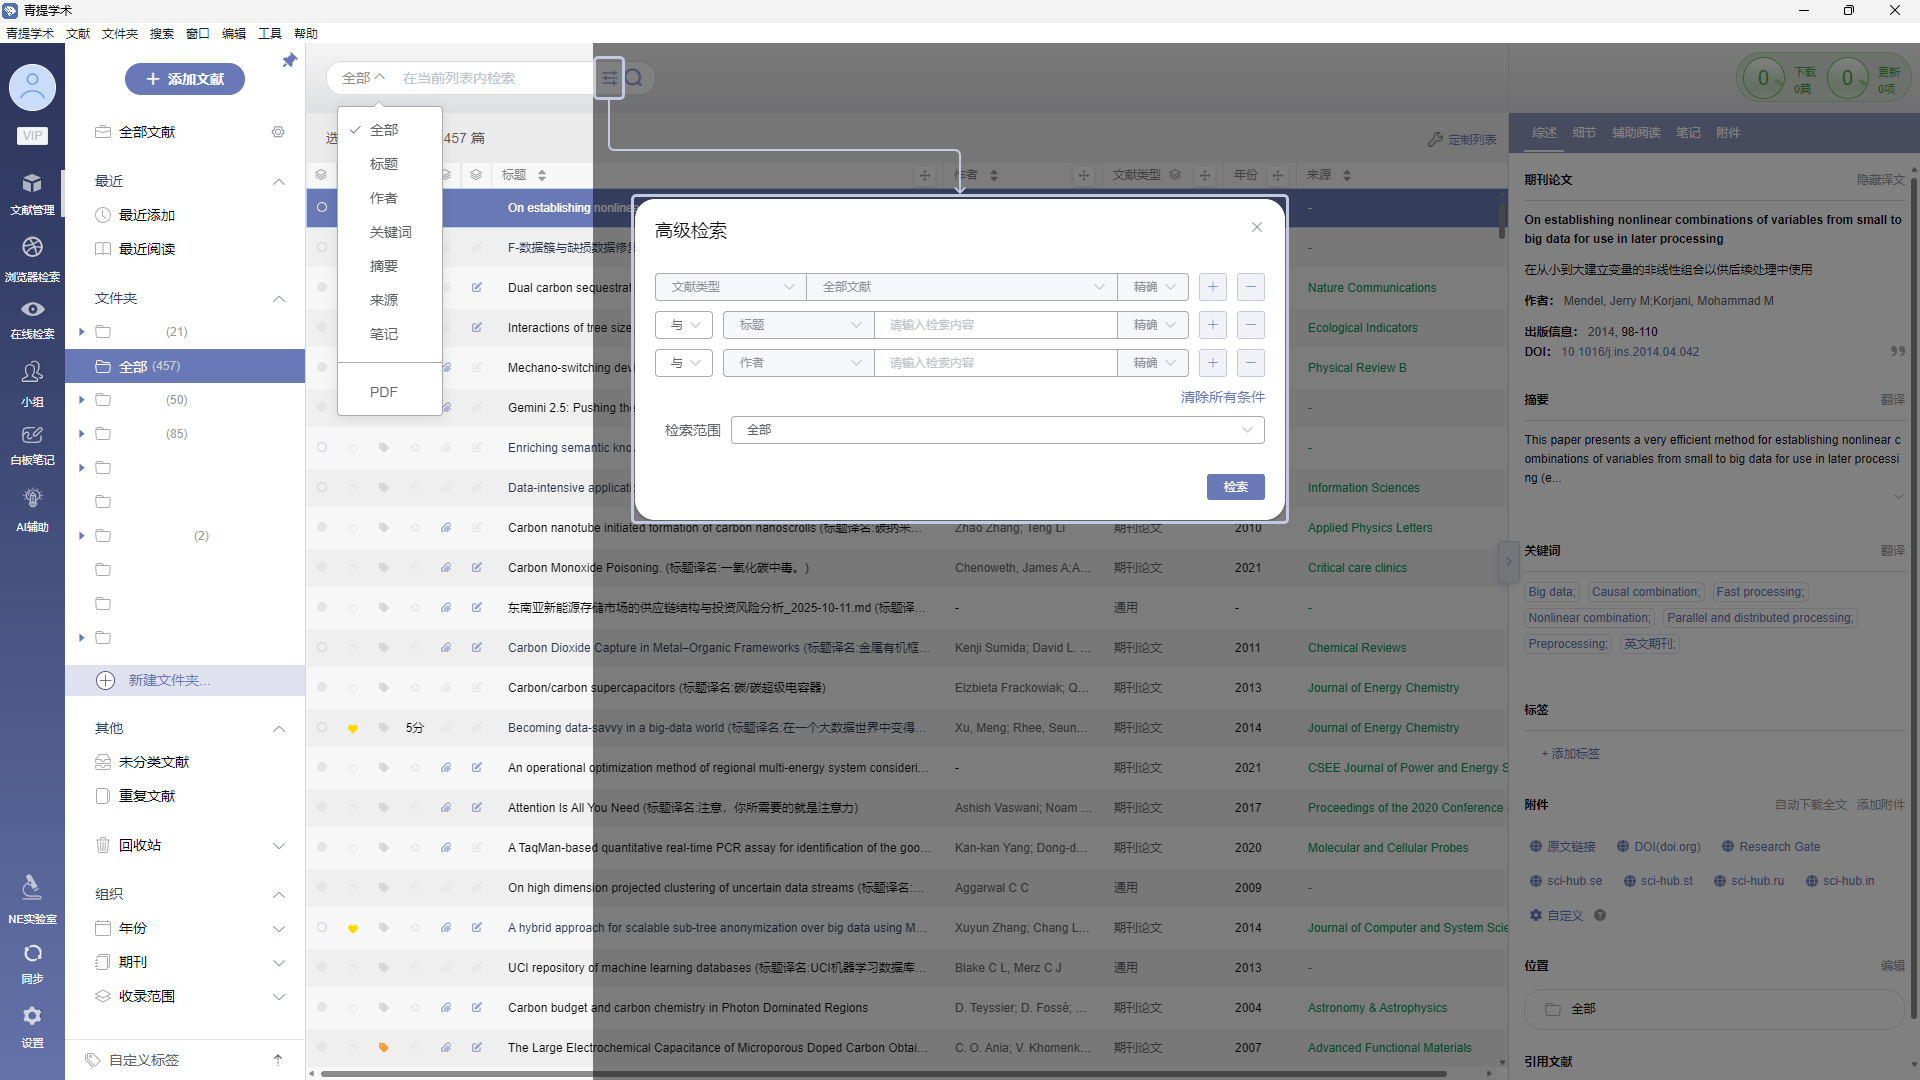The height and width of the screenshot is (1080, 1920).
Task: Open the 检索范围 dropdown
Action: [997, 430]
